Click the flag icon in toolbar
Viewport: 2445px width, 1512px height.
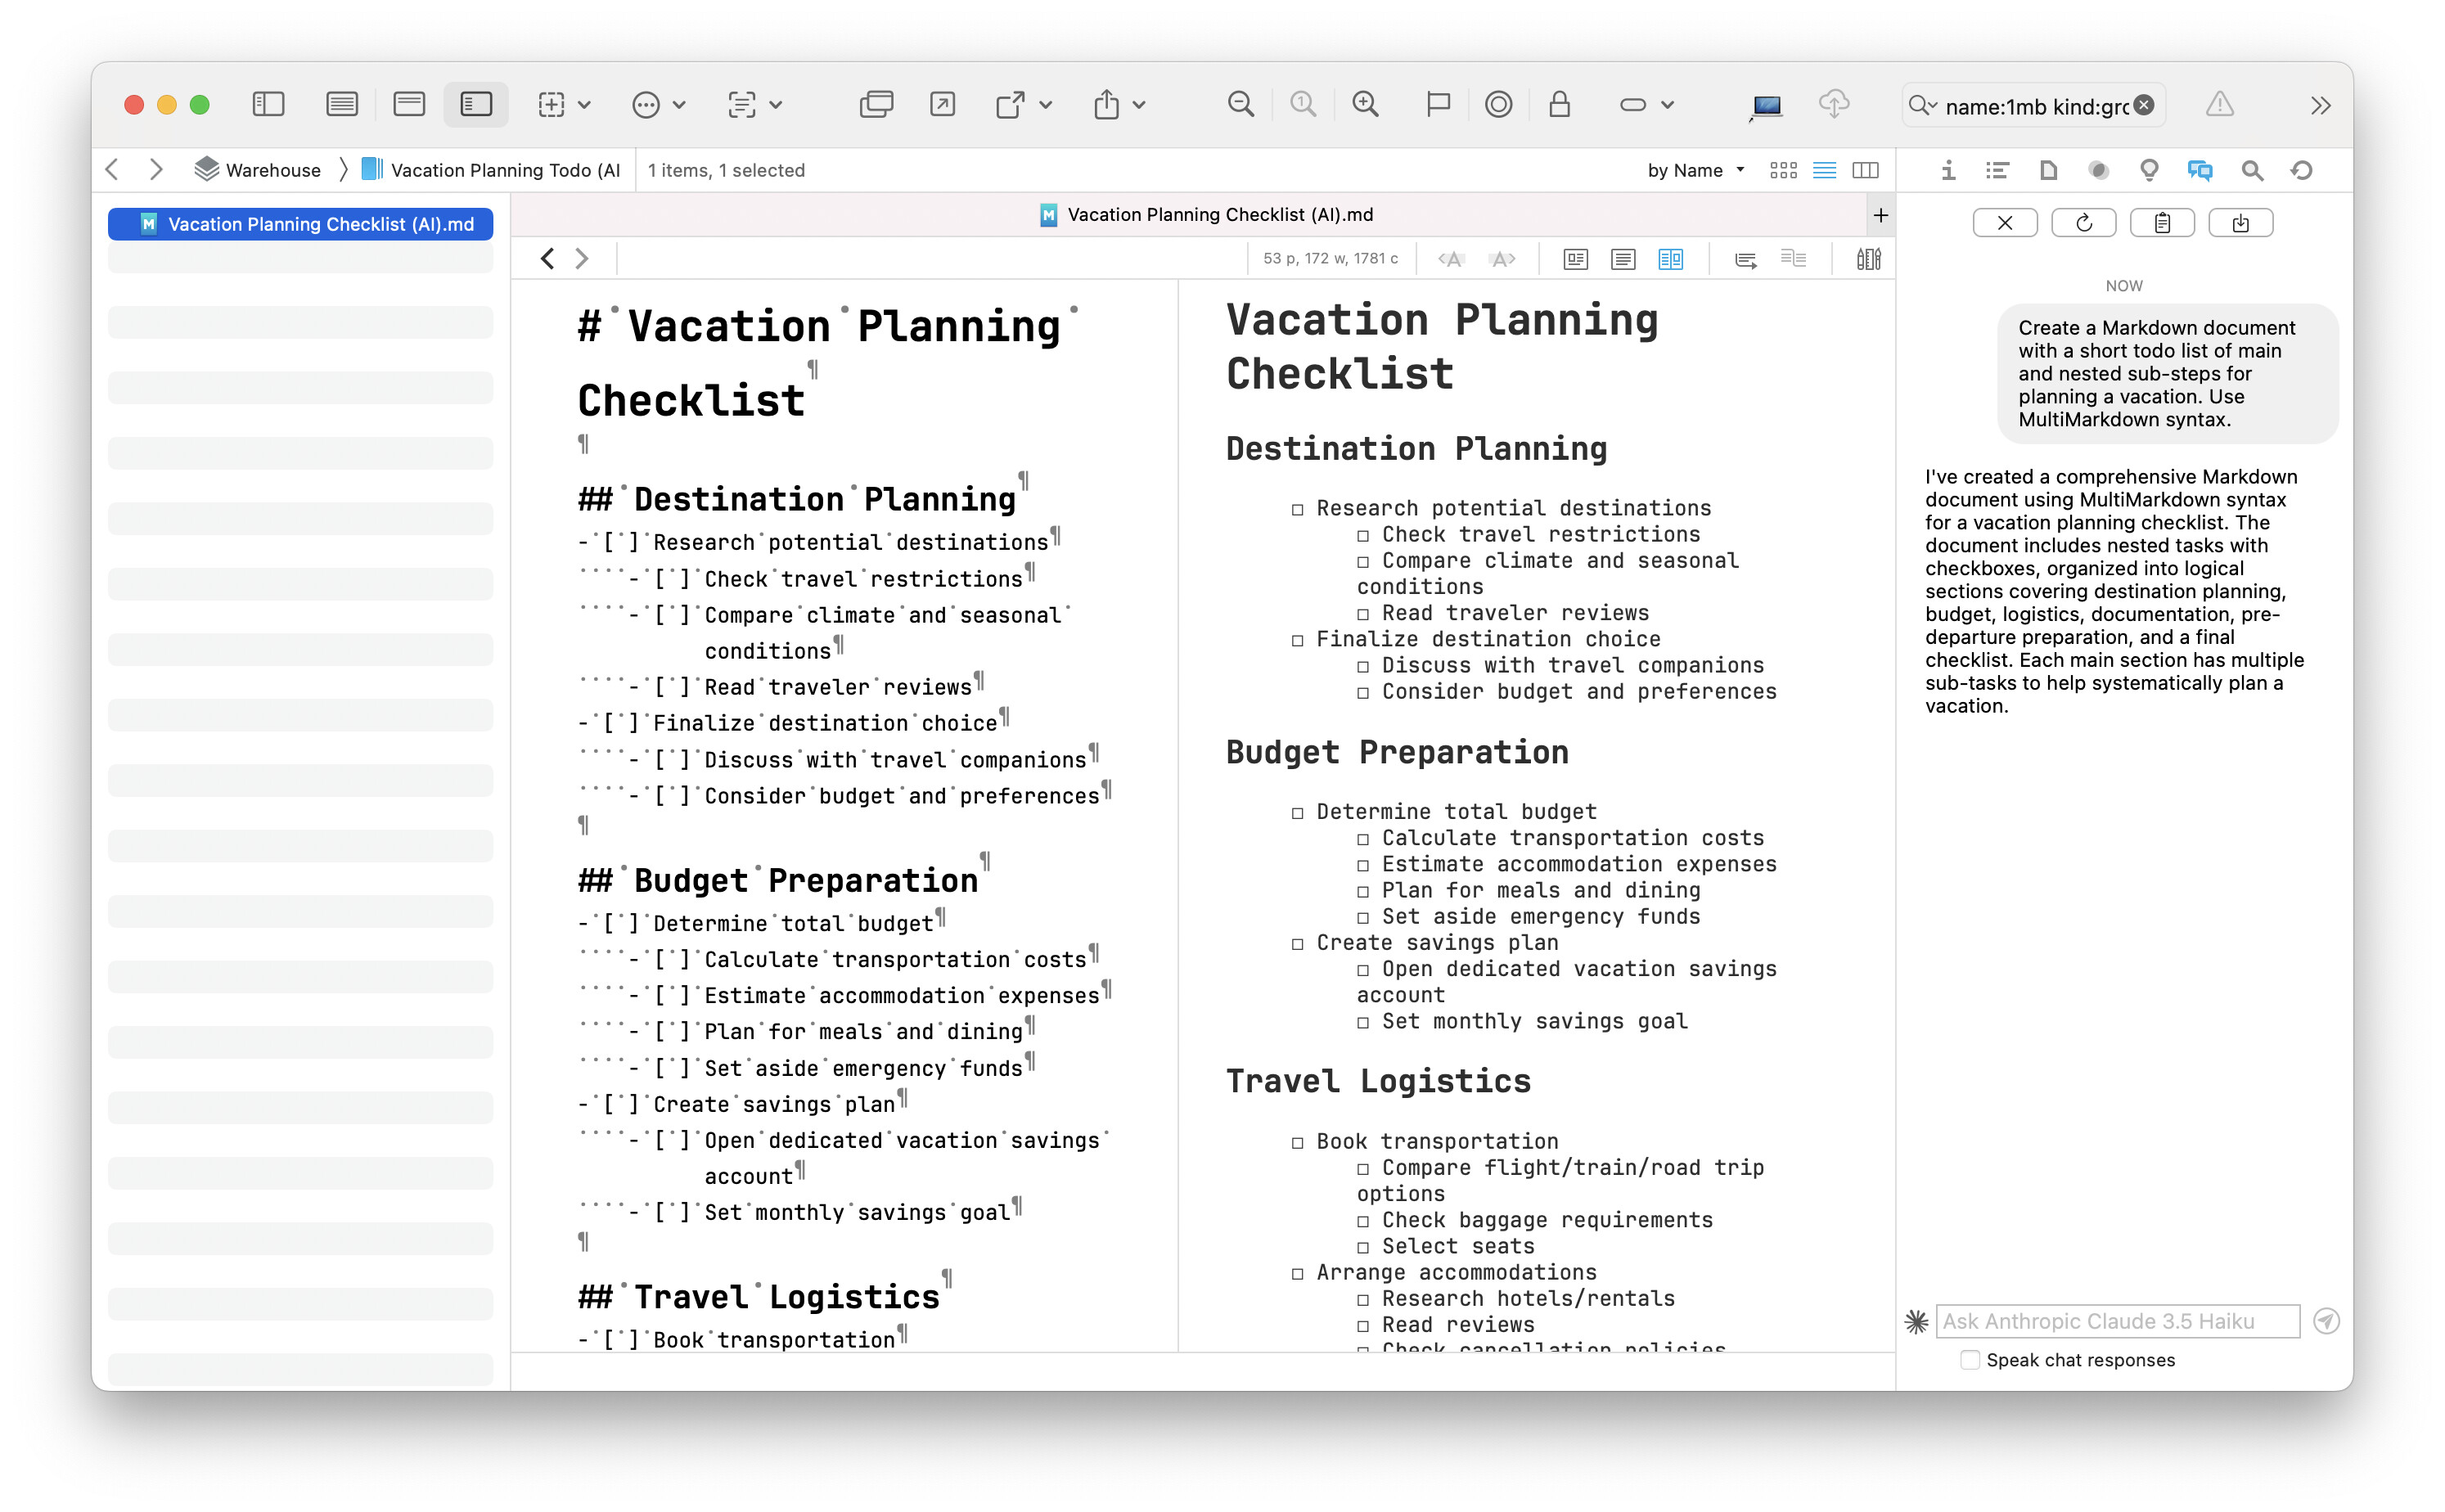pyautogui.click(x=1437, y=104)
